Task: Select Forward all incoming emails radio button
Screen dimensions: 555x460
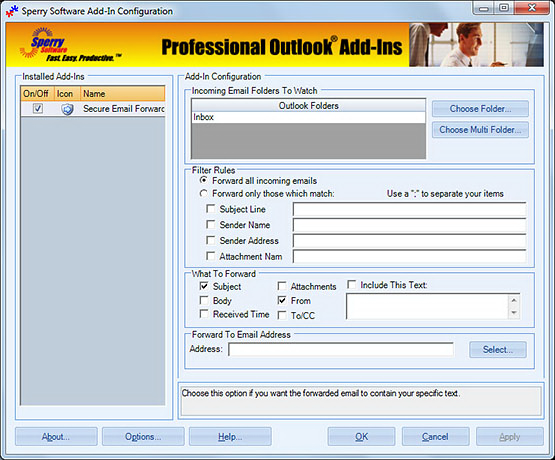Action: (x=204, y=180)
